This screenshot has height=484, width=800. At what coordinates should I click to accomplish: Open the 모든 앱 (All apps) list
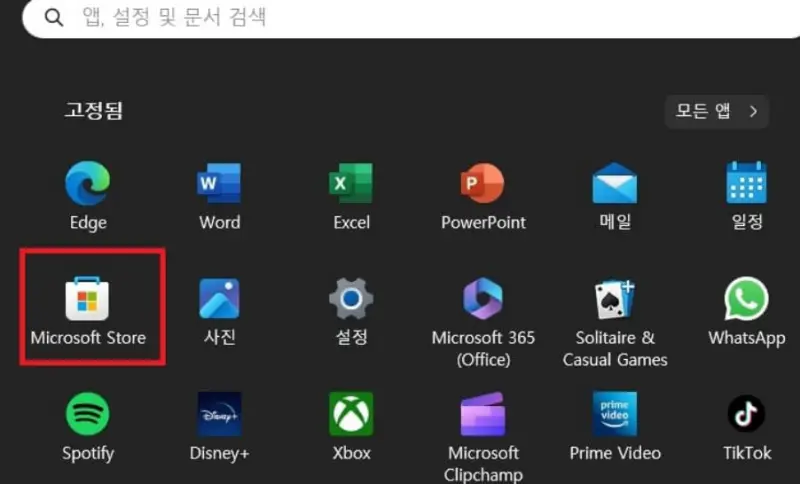click(x=717, y=111)
